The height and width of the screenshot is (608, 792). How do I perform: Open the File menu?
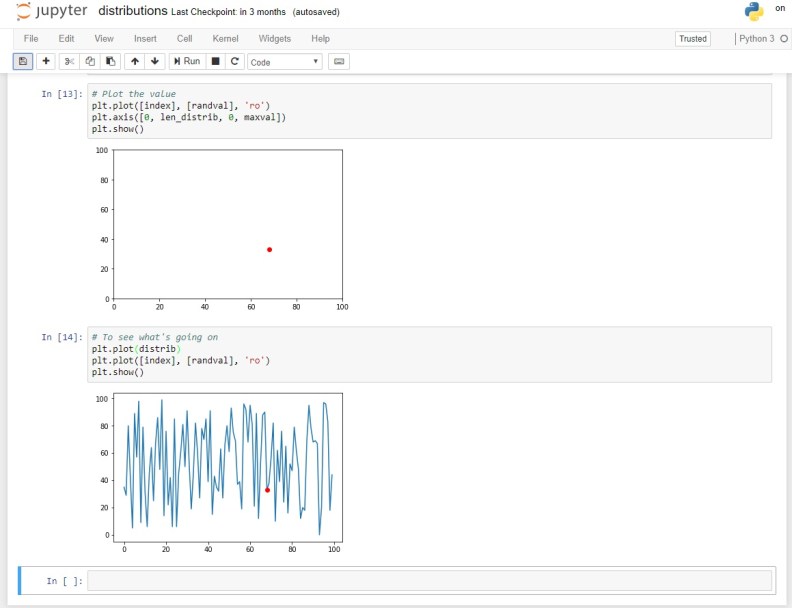tap(31, 38)
